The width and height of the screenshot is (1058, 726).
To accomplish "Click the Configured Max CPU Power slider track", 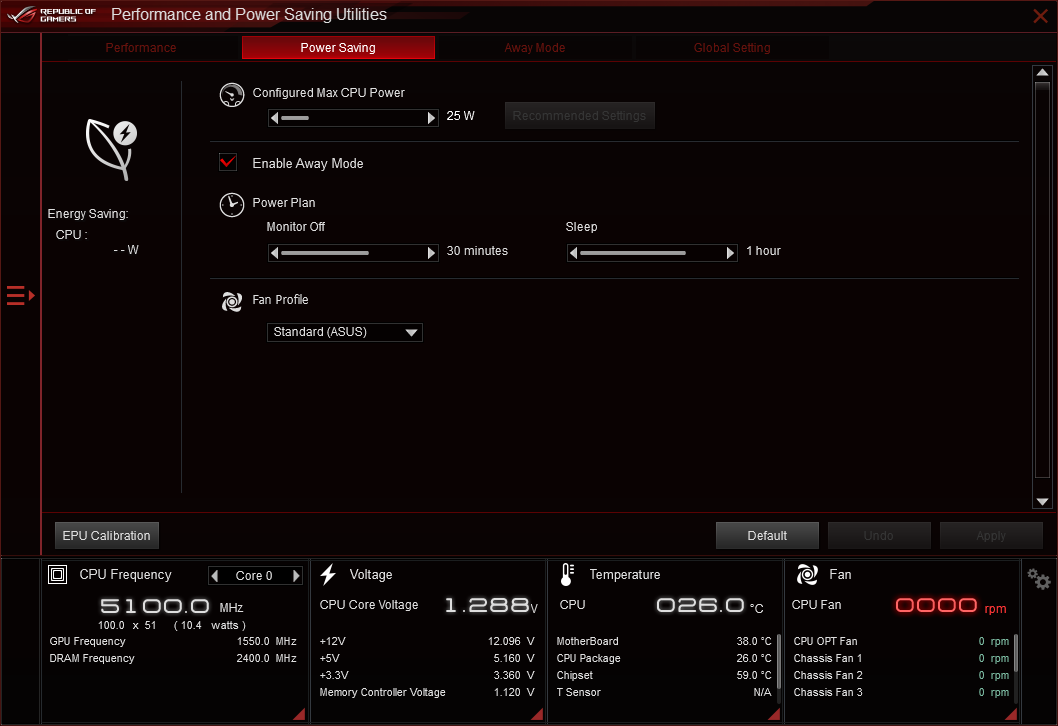I will pos(353,118).
